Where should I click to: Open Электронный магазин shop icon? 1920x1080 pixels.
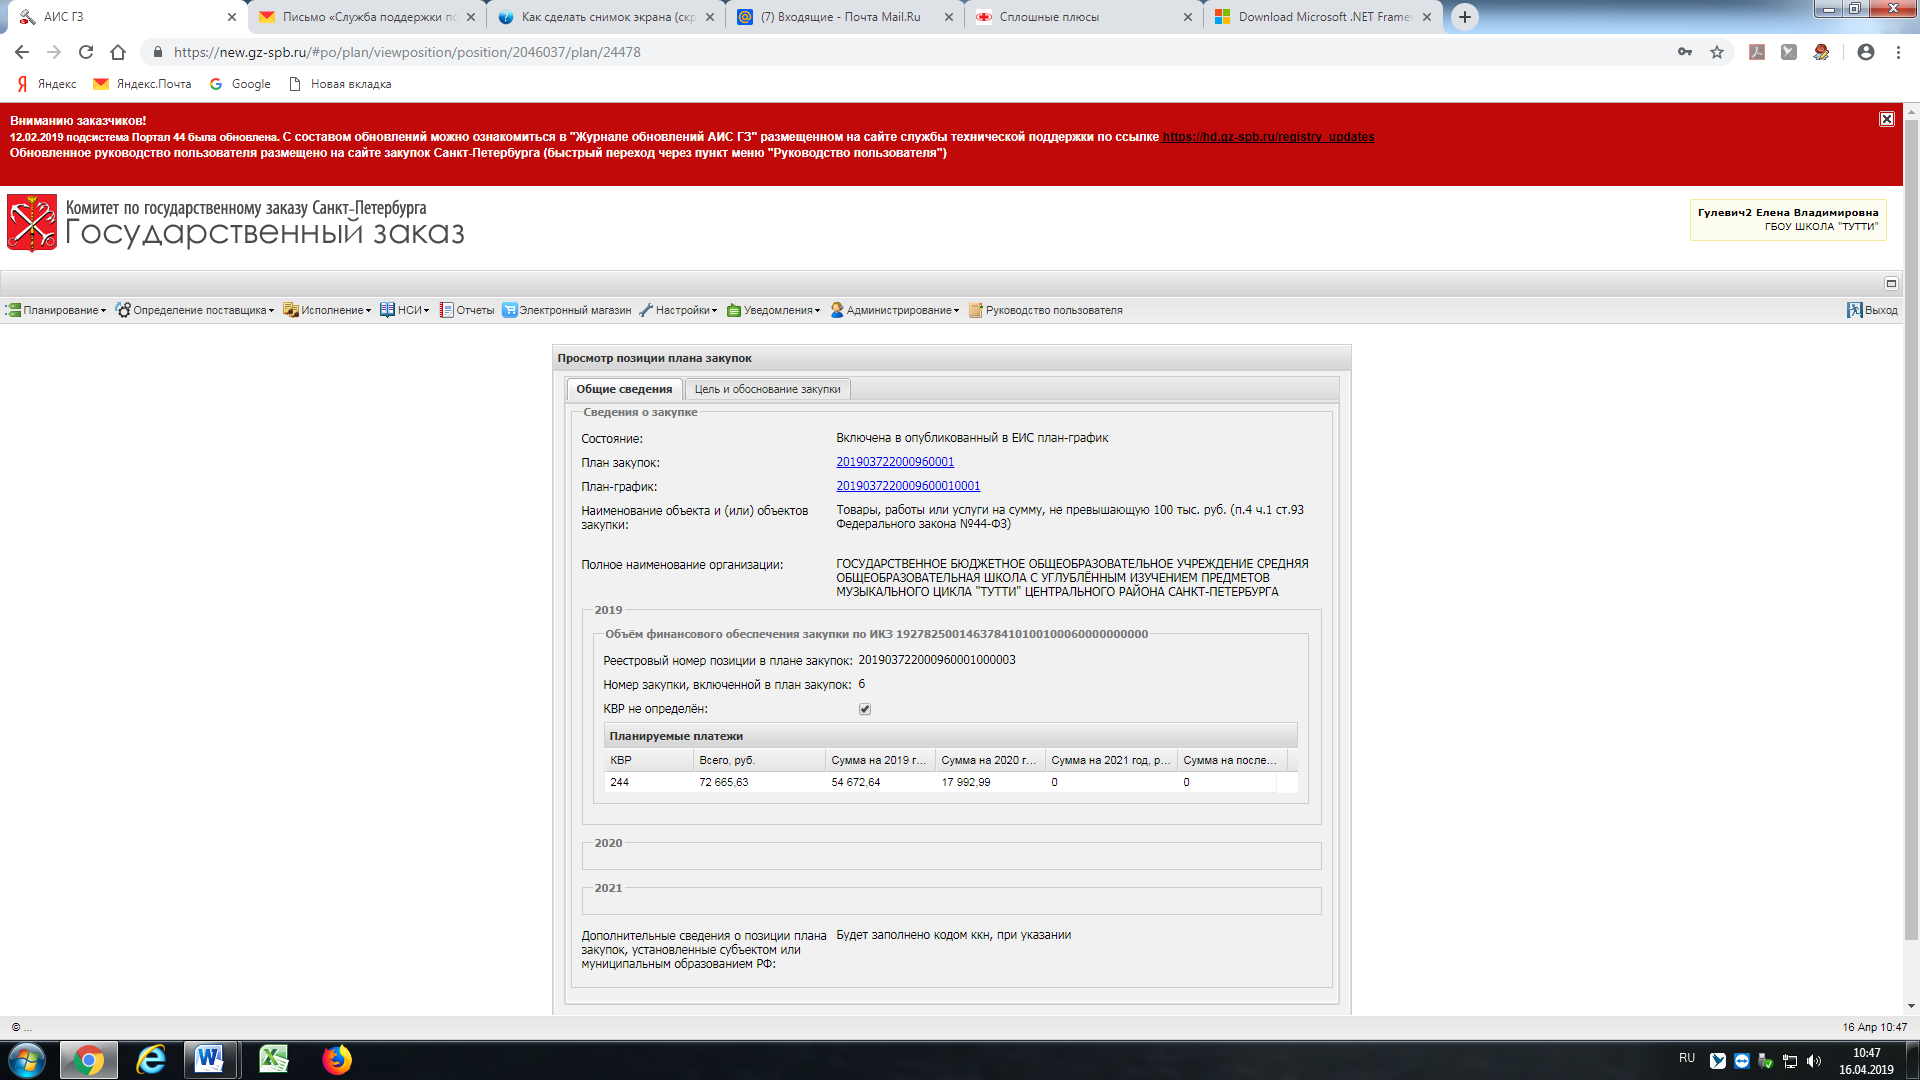(509, 310)
